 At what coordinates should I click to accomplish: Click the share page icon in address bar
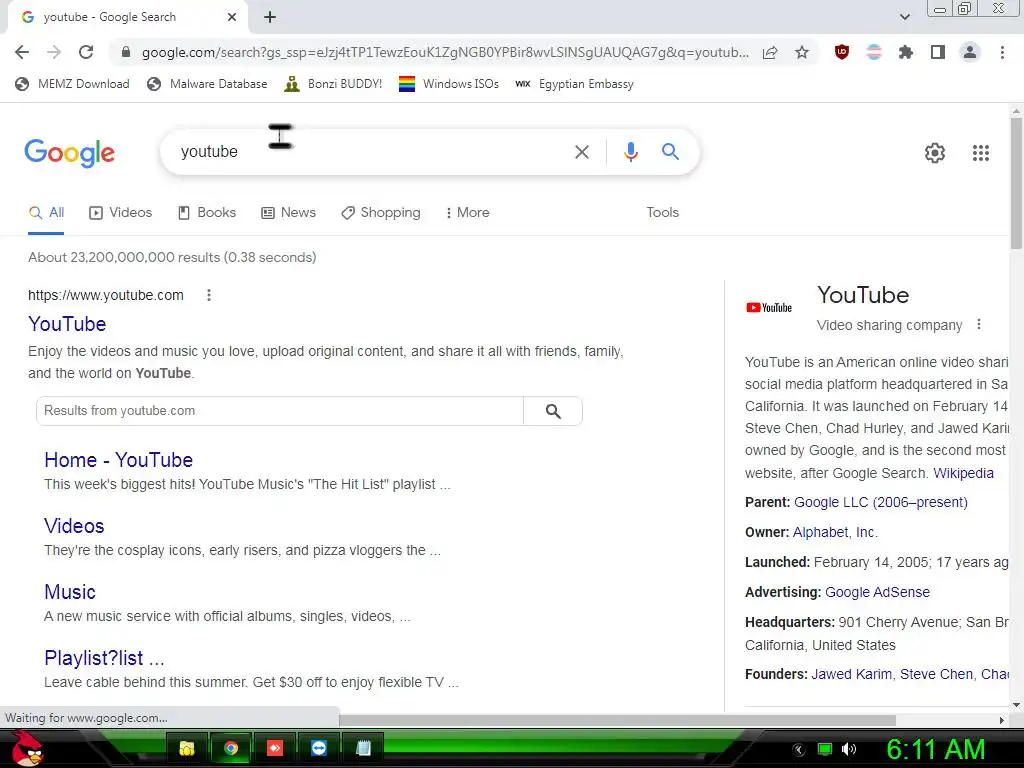pyautogui.click(x=770, y=52)
